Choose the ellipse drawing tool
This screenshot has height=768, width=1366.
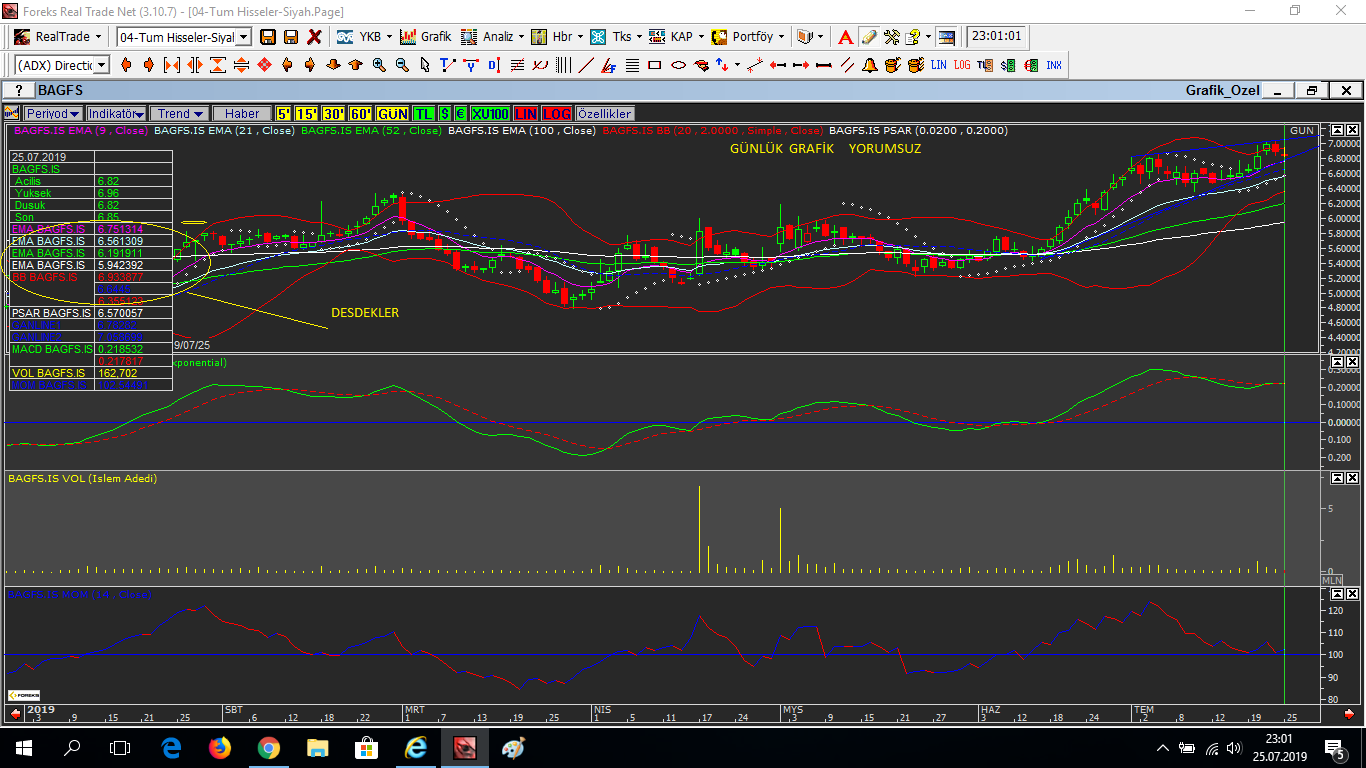(x=677, y=65)
